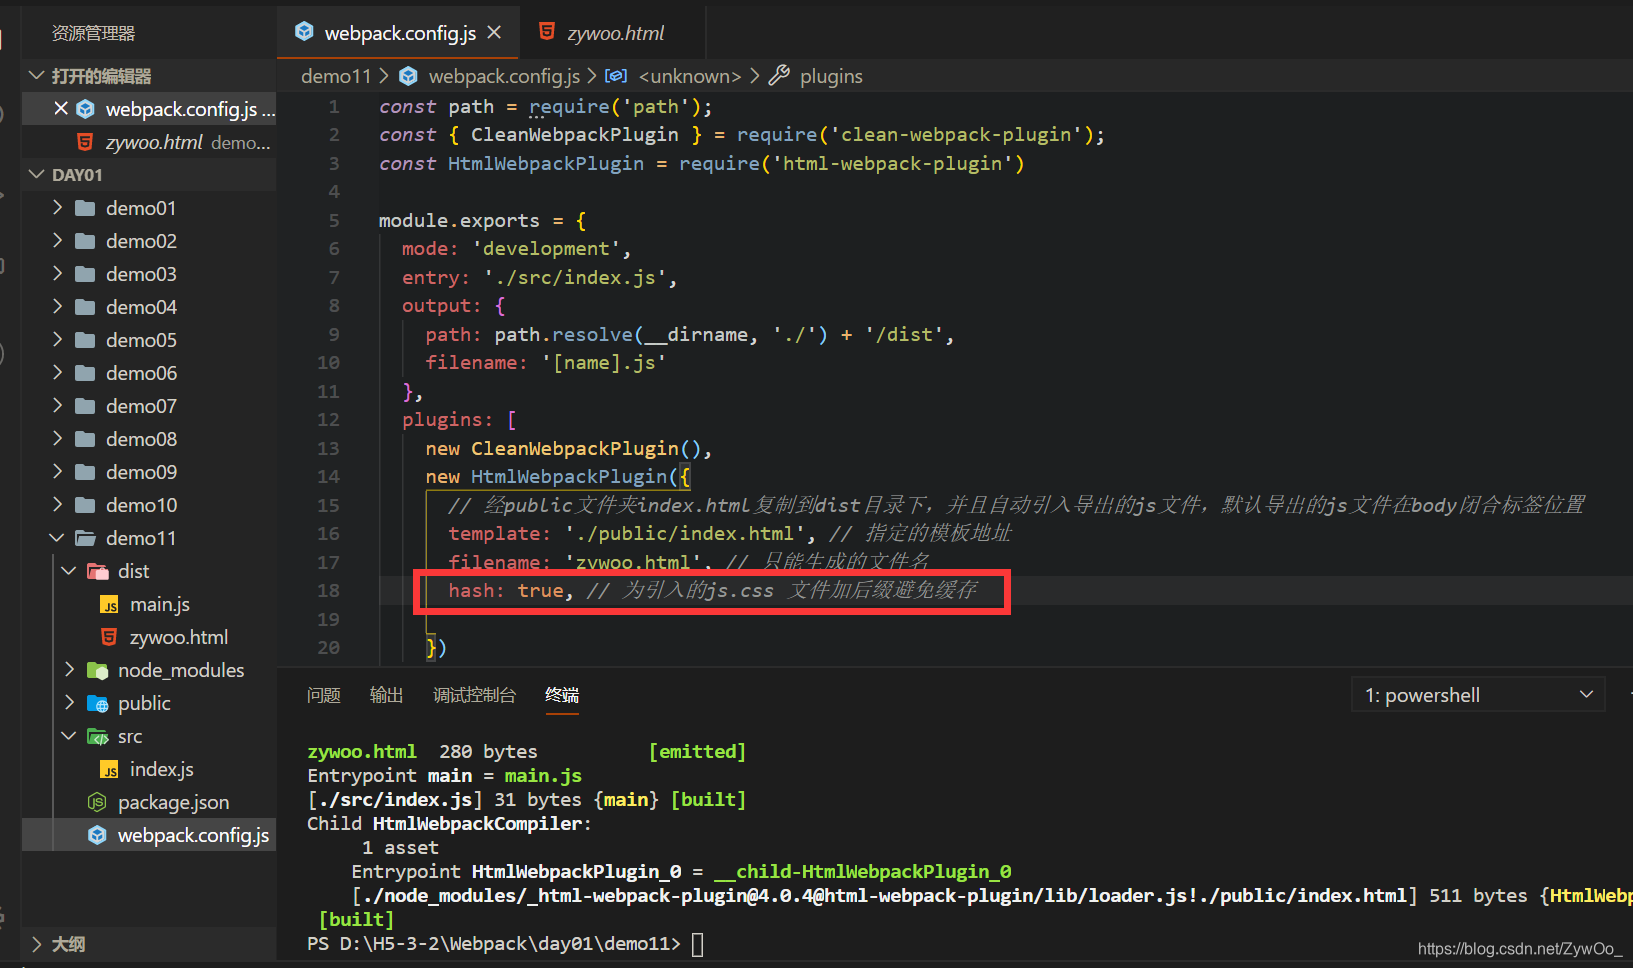The height and width of the screenshot is (968, 1633).
Task: Click the package.json node icon
Action: tap(97, 802)
